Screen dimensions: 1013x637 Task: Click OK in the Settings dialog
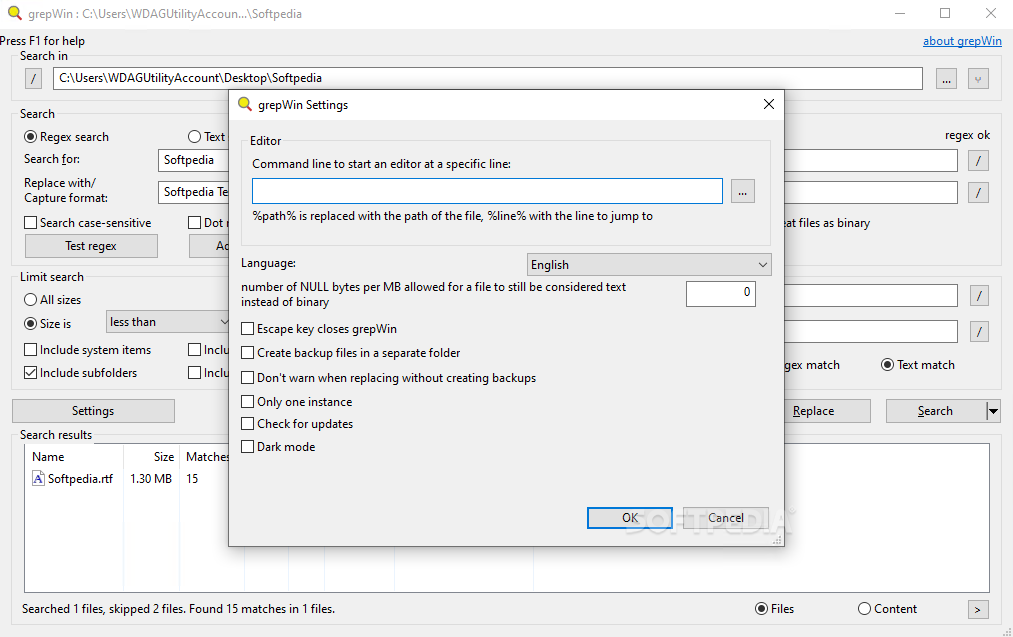pyautogui.click(x=630, y=518)
